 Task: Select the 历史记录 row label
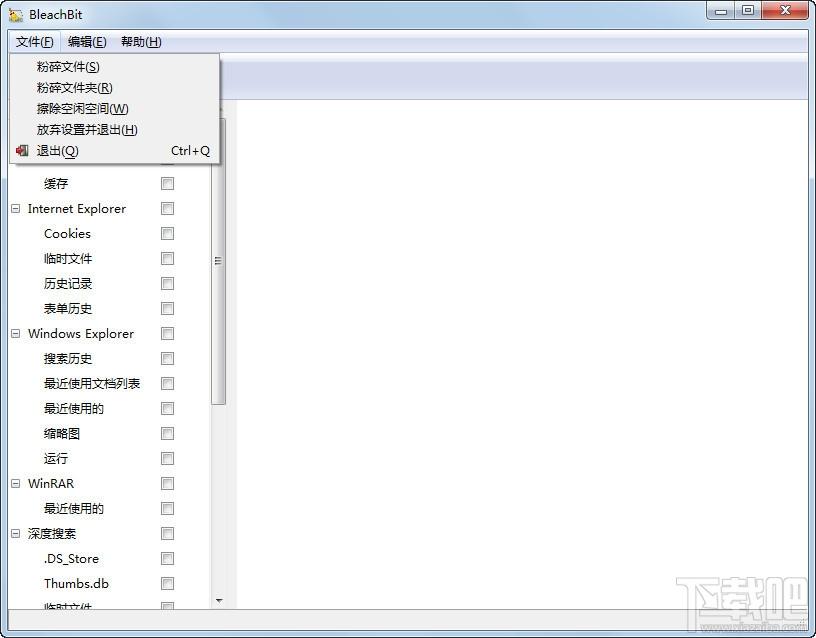click(68, 284)
